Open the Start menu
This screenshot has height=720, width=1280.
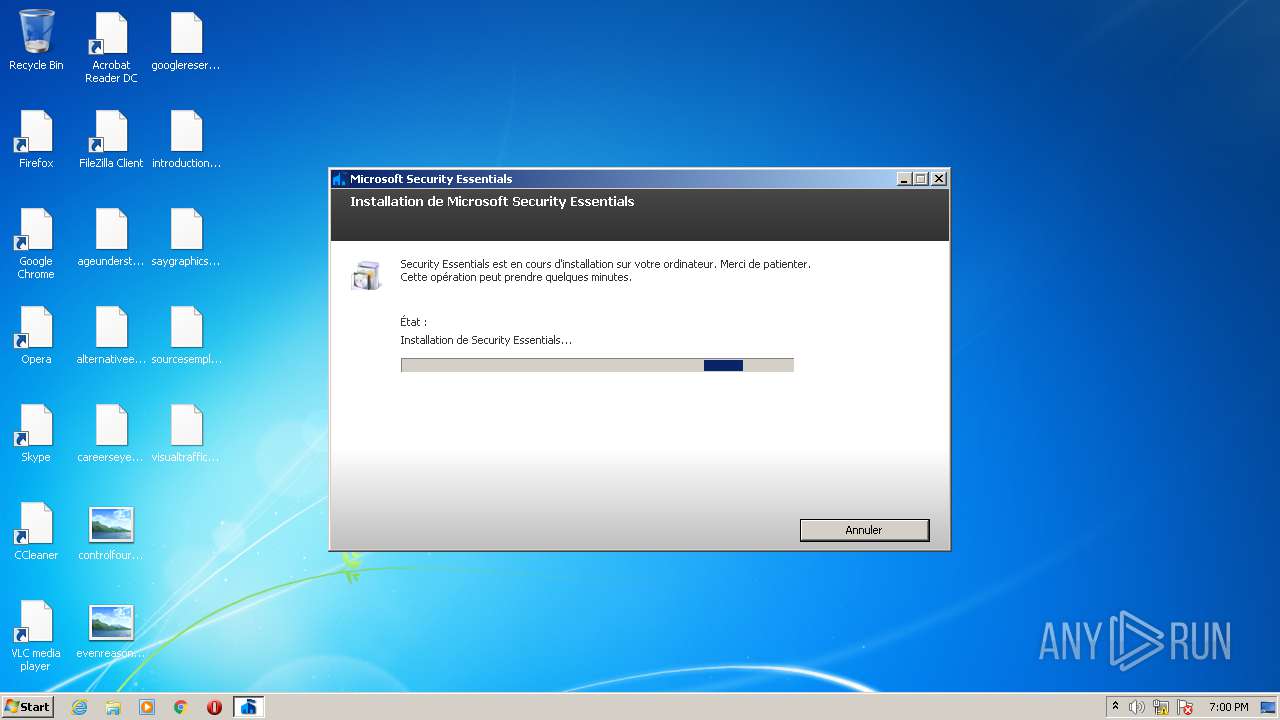point(28,707)
